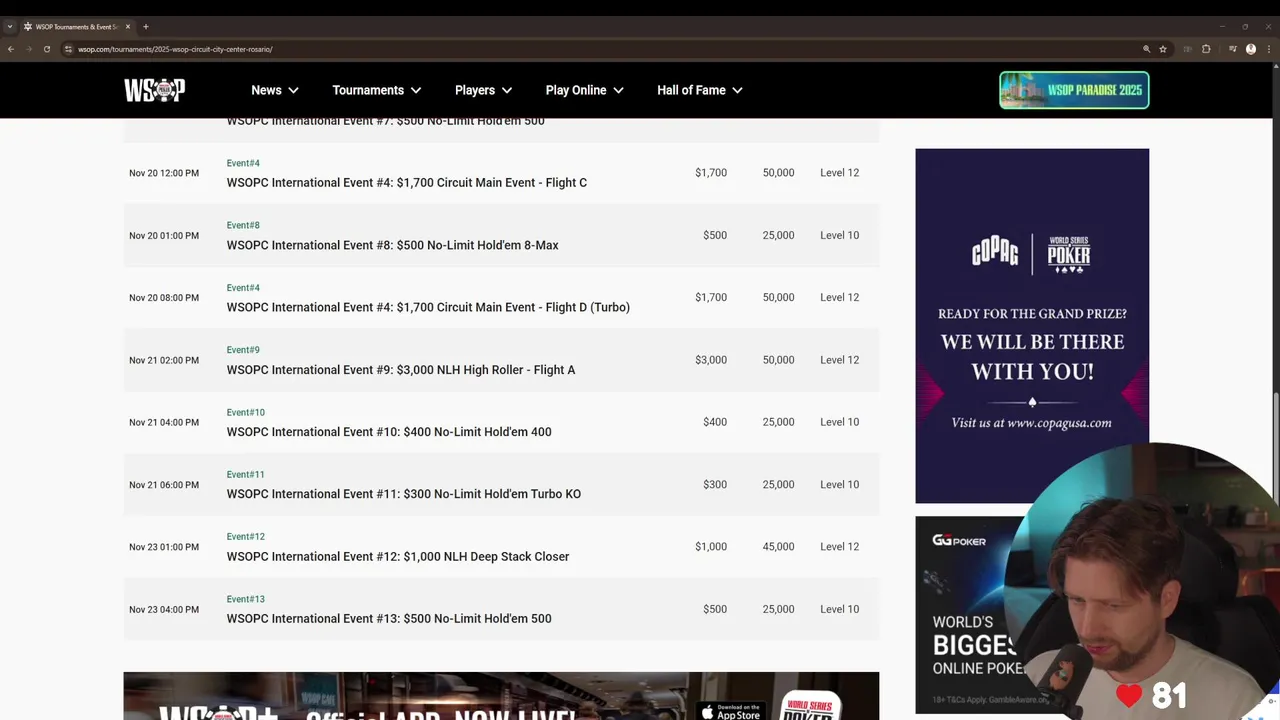Viewport: 1280px width, 720px height.
Task: Open a new tab with plus icon
Action: (x=146, y=27)
